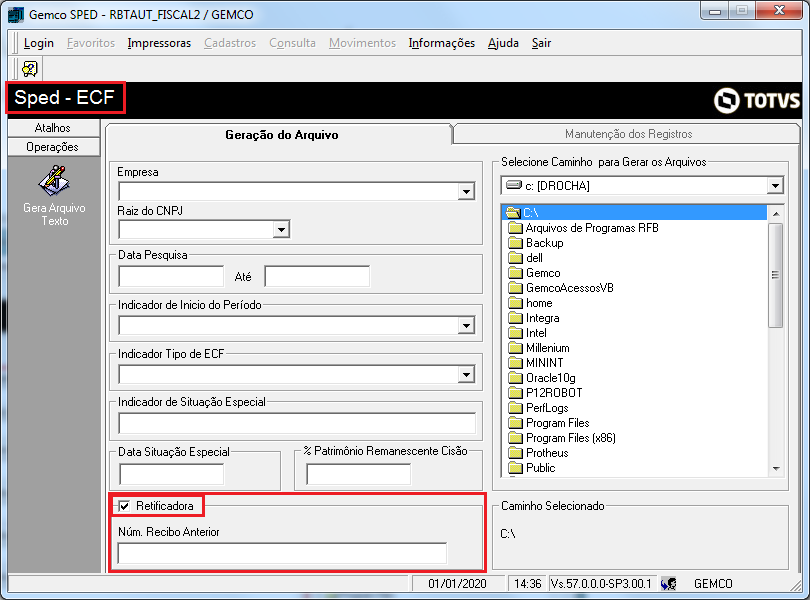This screenshot has width=810, height=601.
Task: Minimize the Gemco SPED window
Action: point(715,11)
